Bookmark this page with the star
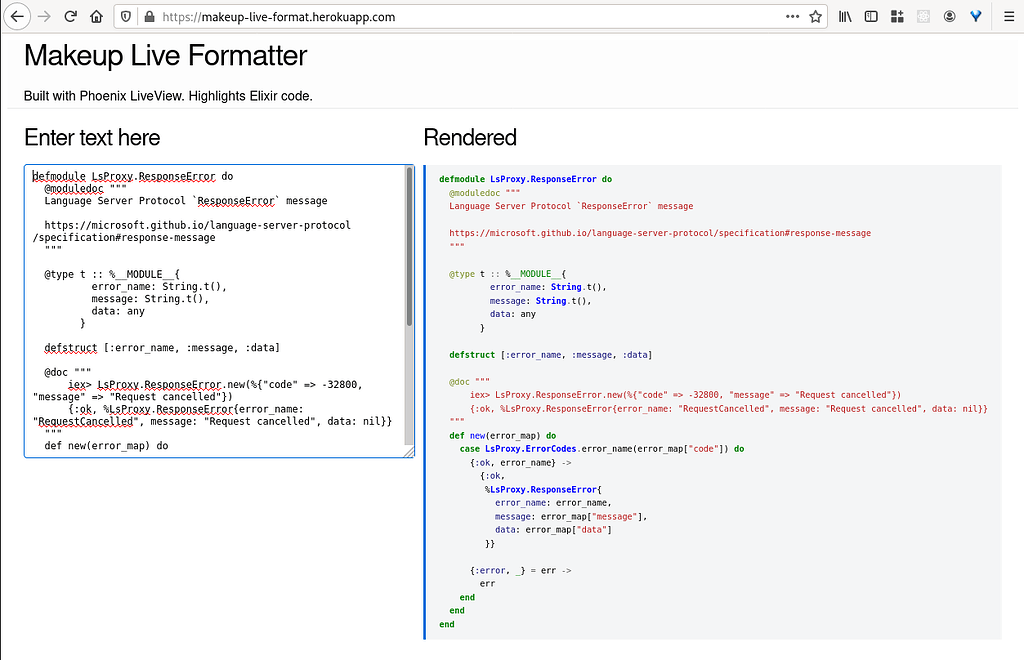The image size is (1024, 660). tap(815, 16)
